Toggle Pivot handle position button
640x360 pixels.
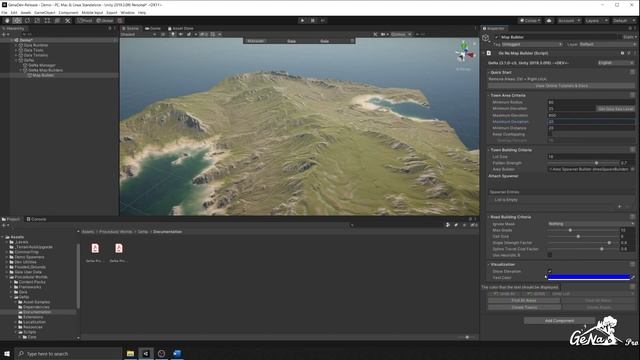pyautogui.click(x=85, y=20)
